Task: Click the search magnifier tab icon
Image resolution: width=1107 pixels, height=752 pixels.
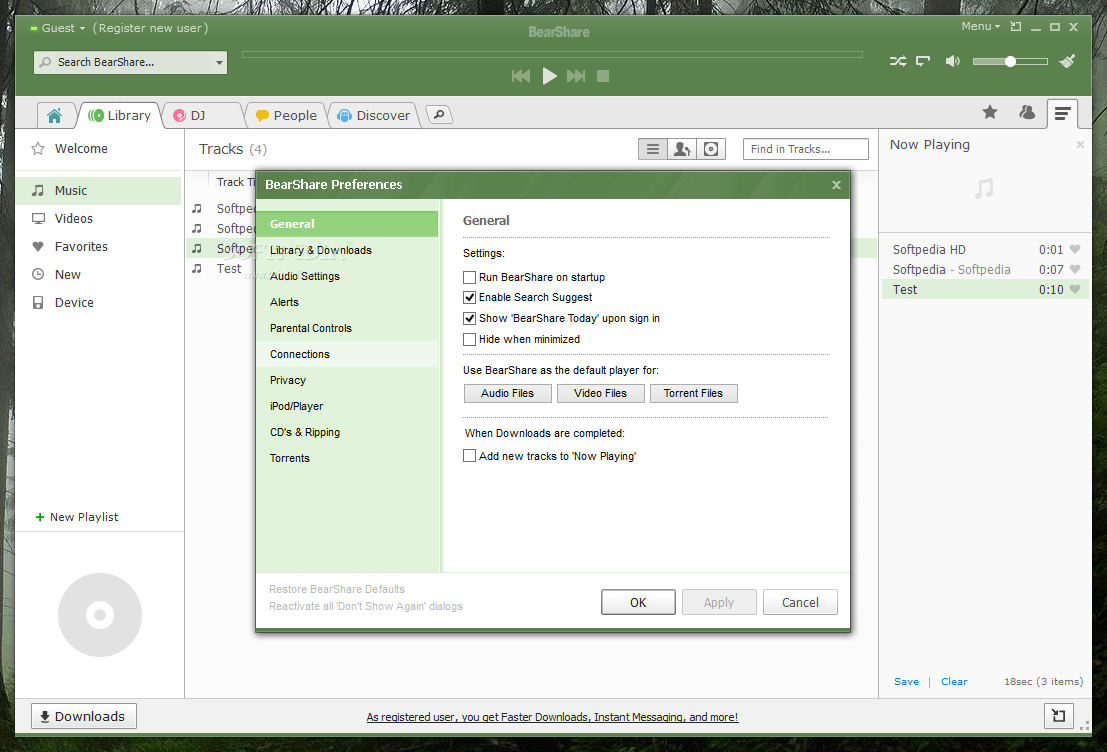Action: pyautogui.click(x=439, y=114)
